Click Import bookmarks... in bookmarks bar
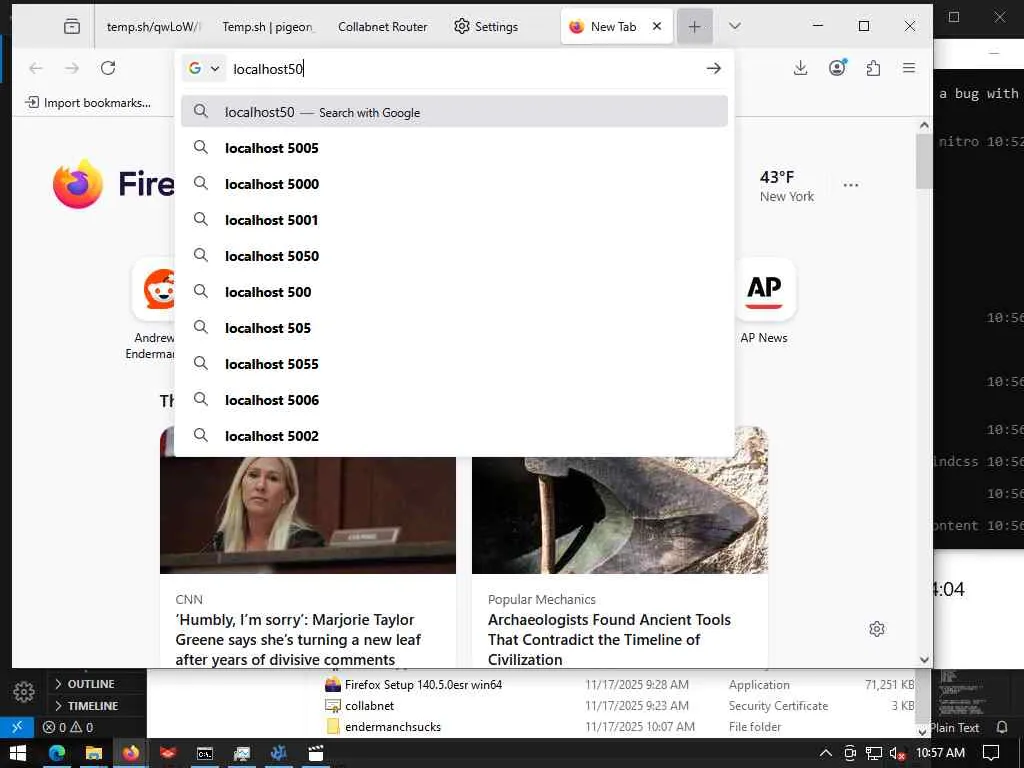1024x768 pixels. click(88, 103)
